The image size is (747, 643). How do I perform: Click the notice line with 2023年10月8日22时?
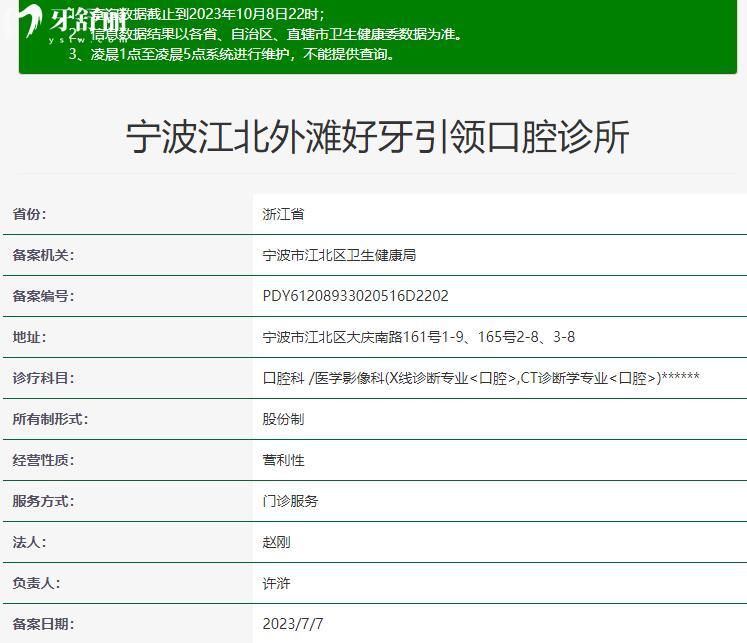[197, 14]
